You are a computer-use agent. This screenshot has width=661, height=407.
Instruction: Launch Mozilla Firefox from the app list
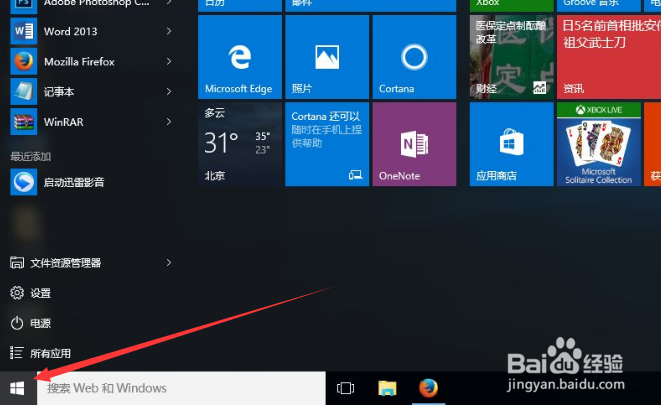tap(91, 62)
